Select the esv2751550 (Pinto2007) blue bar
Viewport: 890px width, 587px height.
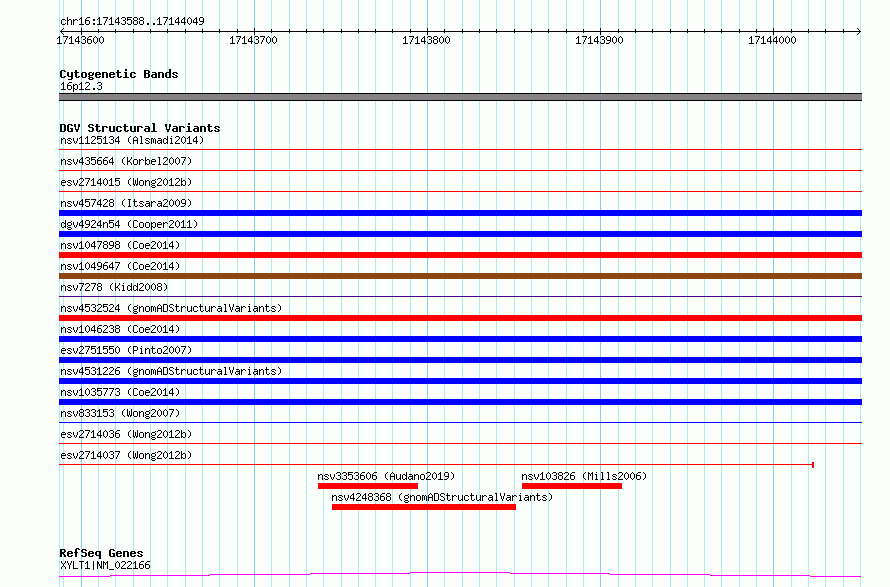point(460,360)
